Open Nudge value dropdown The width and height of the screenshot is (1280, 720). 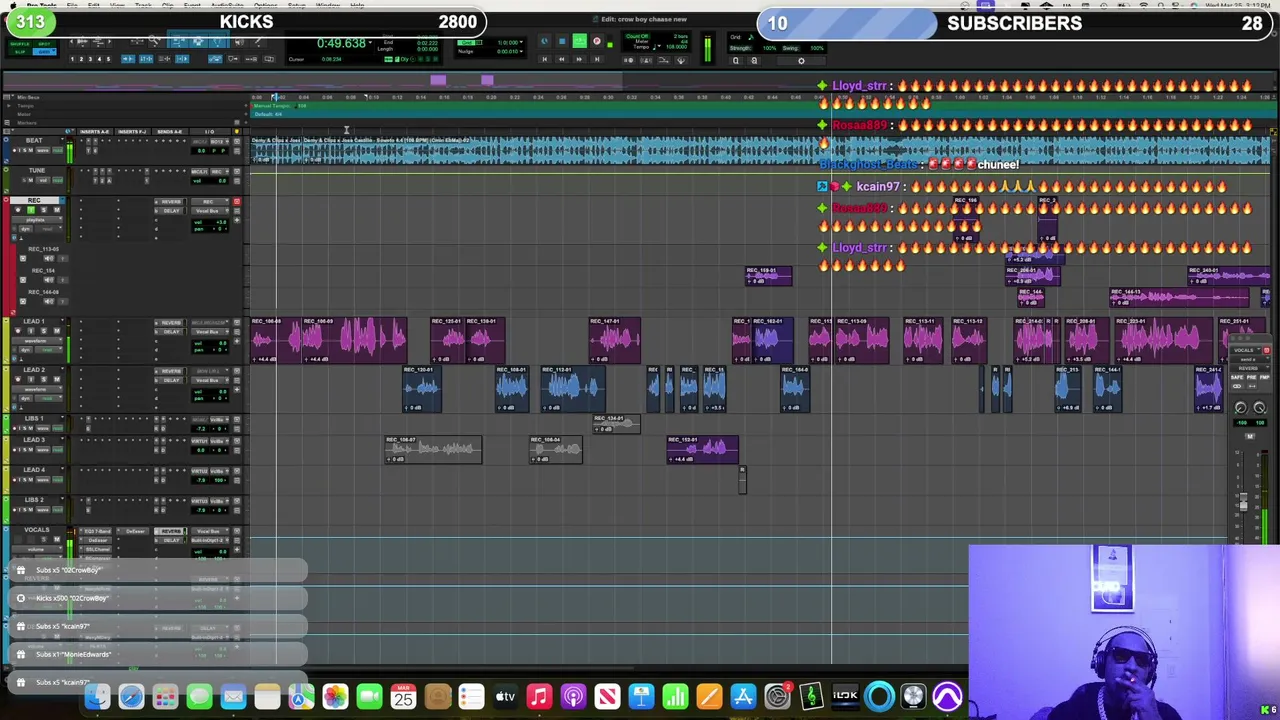point(521,51)
